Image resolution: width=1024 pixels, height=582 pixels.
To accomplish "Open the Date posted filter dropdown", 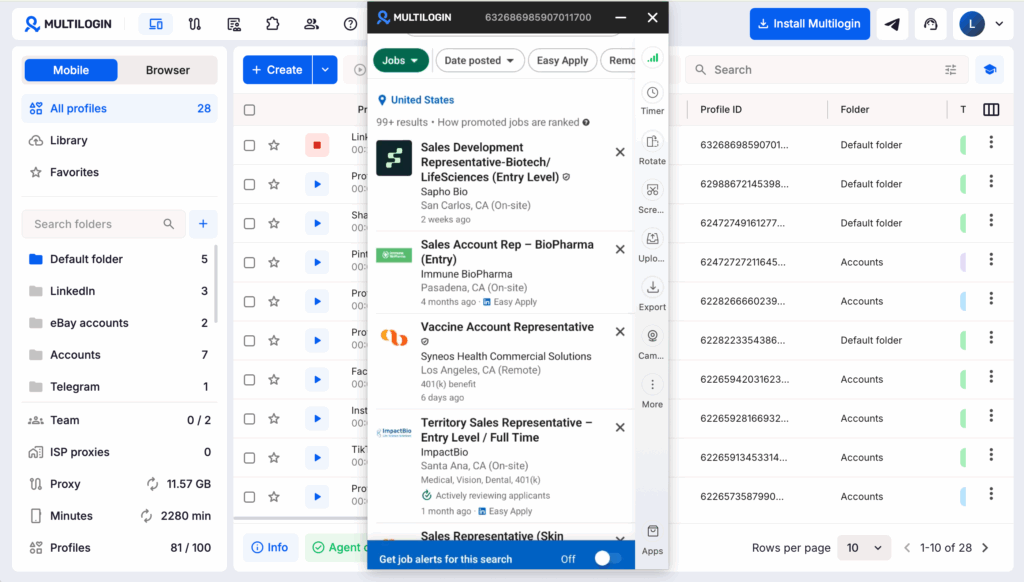I will coord(479,60).
